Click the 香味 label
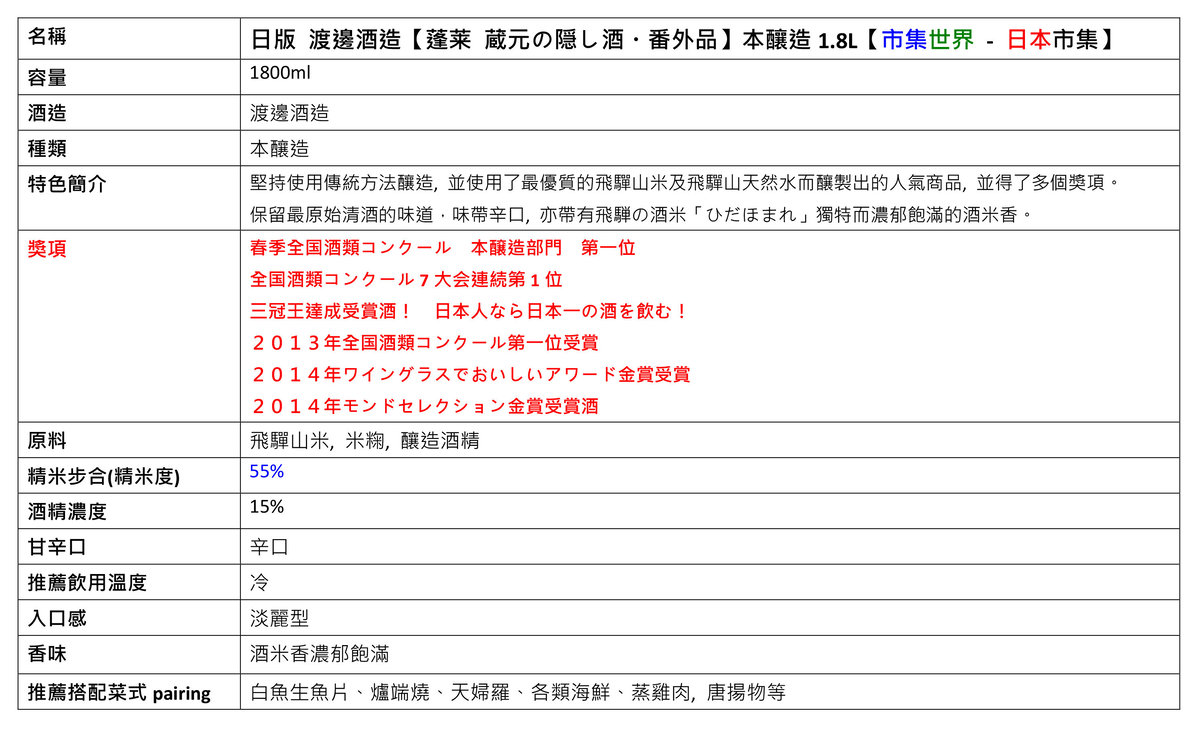The height and width of the screenshot is (731, 1200). [x=48, y=655]
